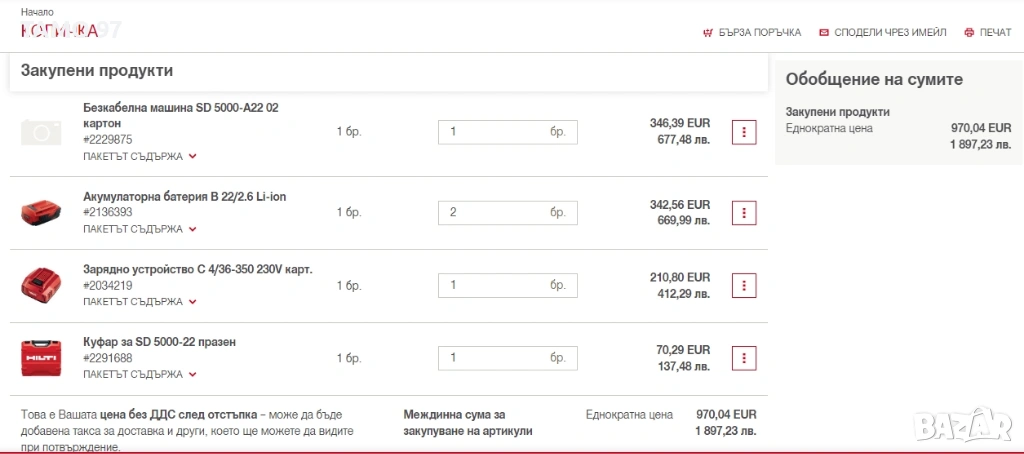
Task: Click the share via email envelope icon
Action: (x=824, y=32)
